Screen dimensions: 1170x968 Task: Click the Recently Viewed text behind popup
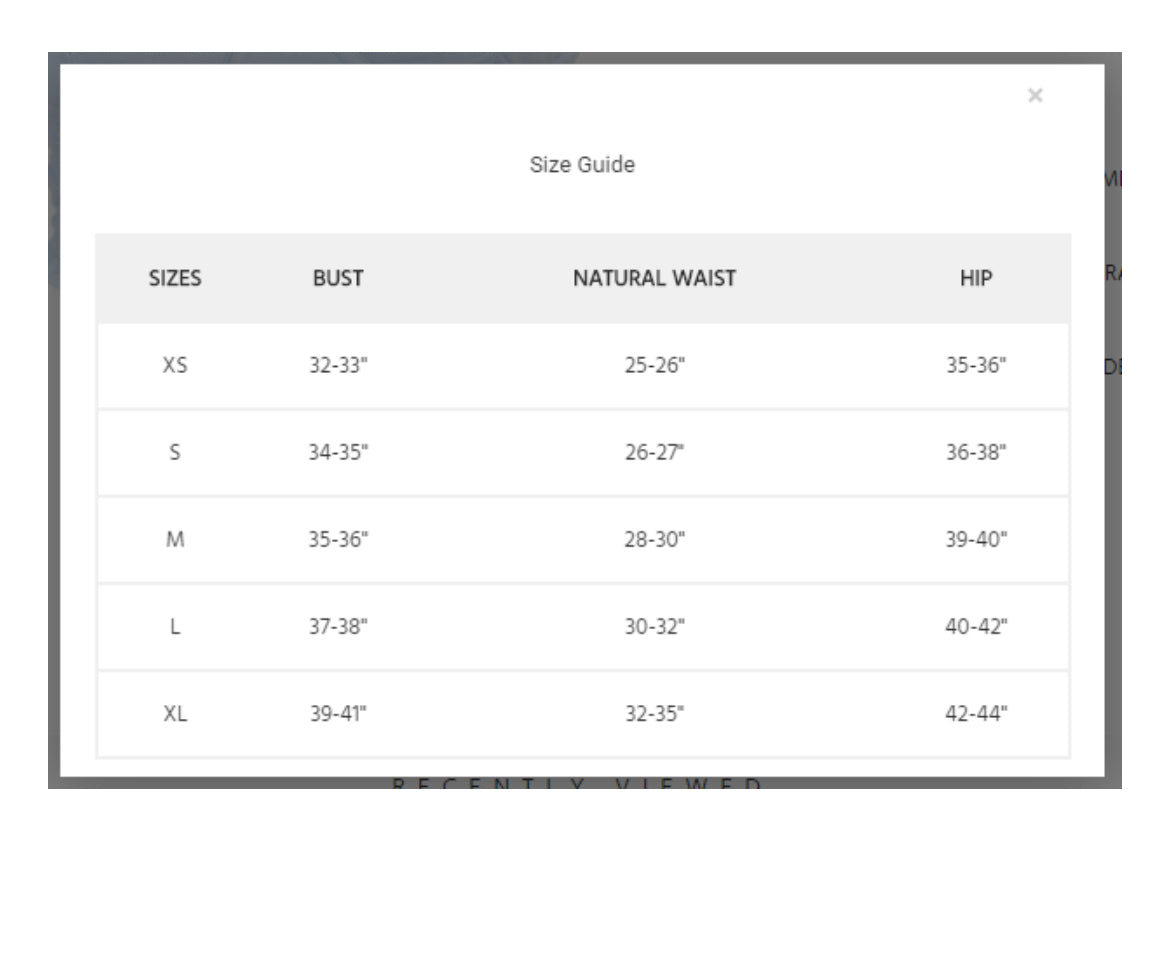coord(576,783)
